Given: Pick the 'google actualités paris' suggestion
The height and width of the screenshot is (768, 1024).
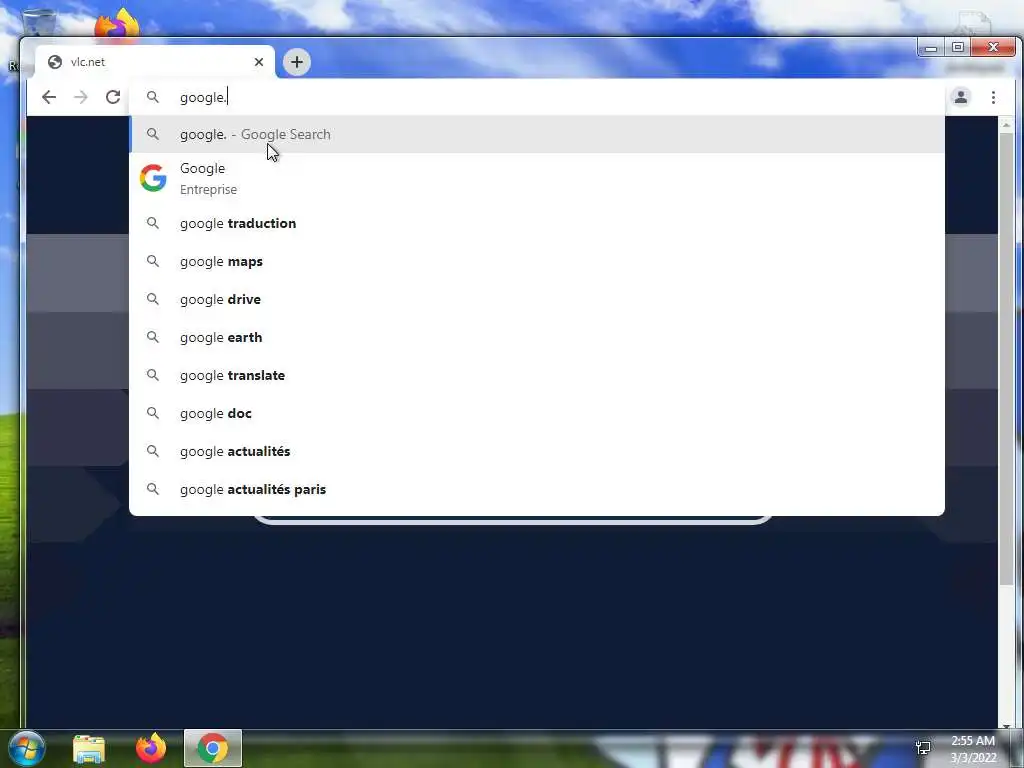Looking at the screenshot, I should pos(537,489).
